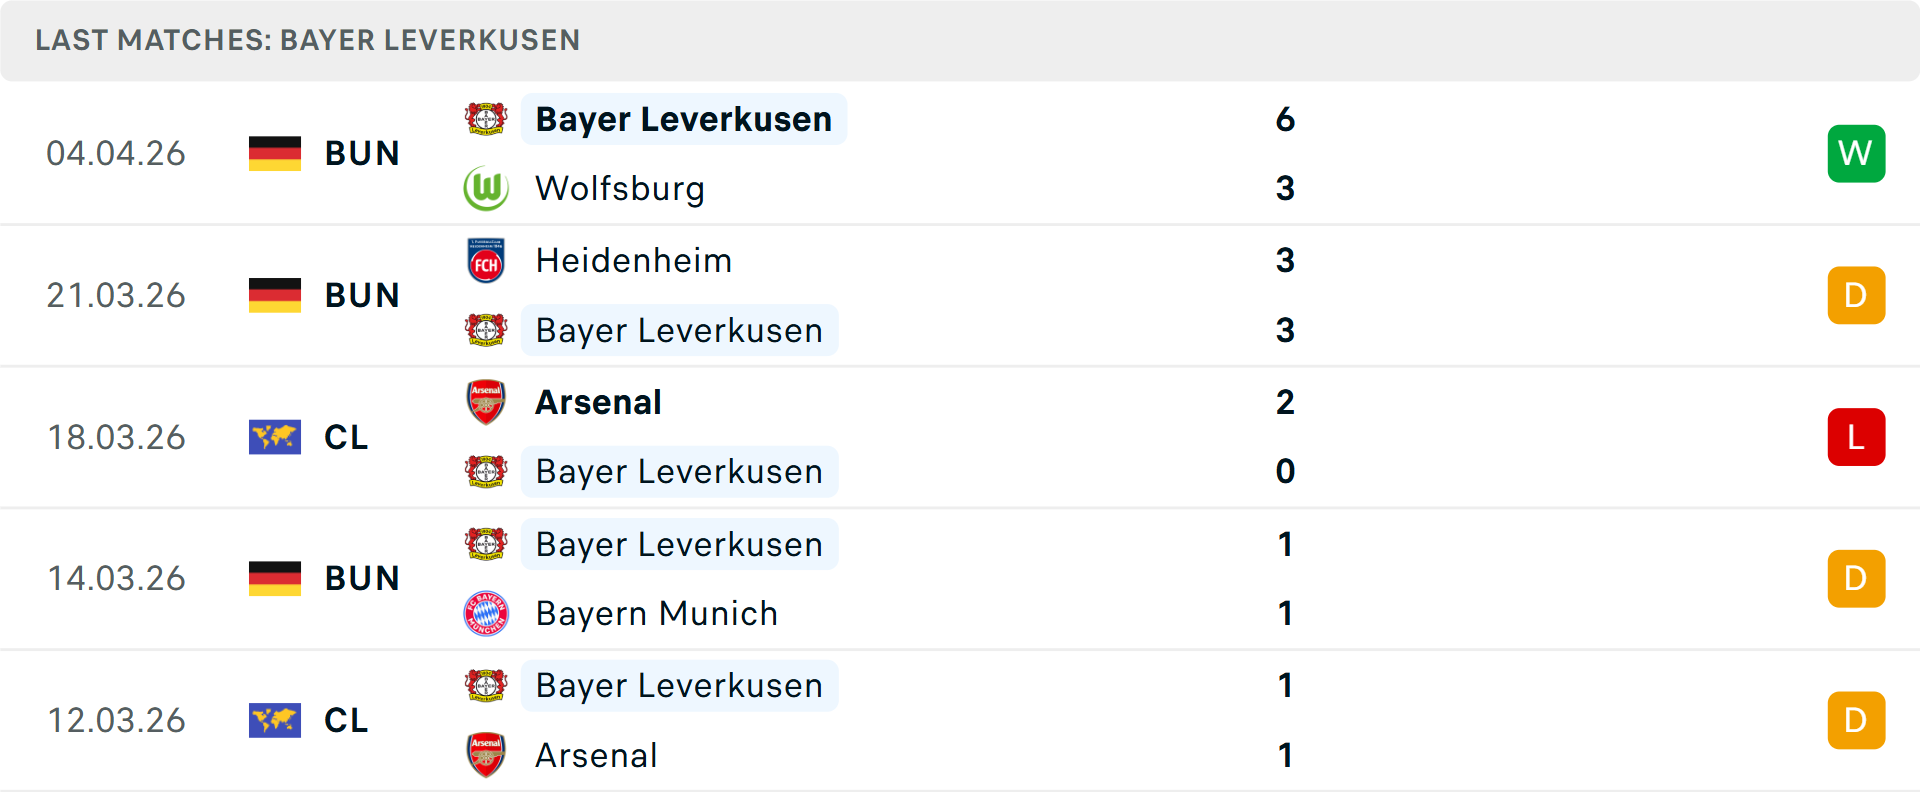1920x792 pixels.
Task: Click the green W result badge
Action: tap(1856, 153)
